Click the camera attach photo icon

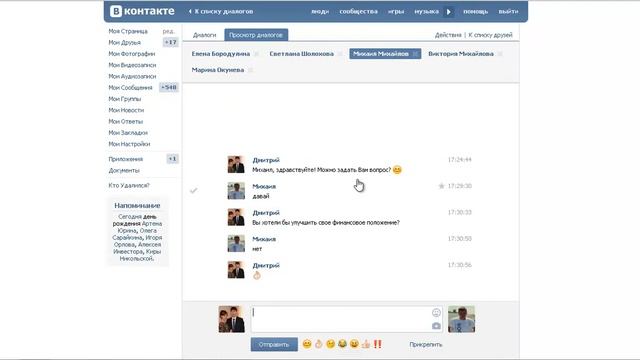click(436, 326)
